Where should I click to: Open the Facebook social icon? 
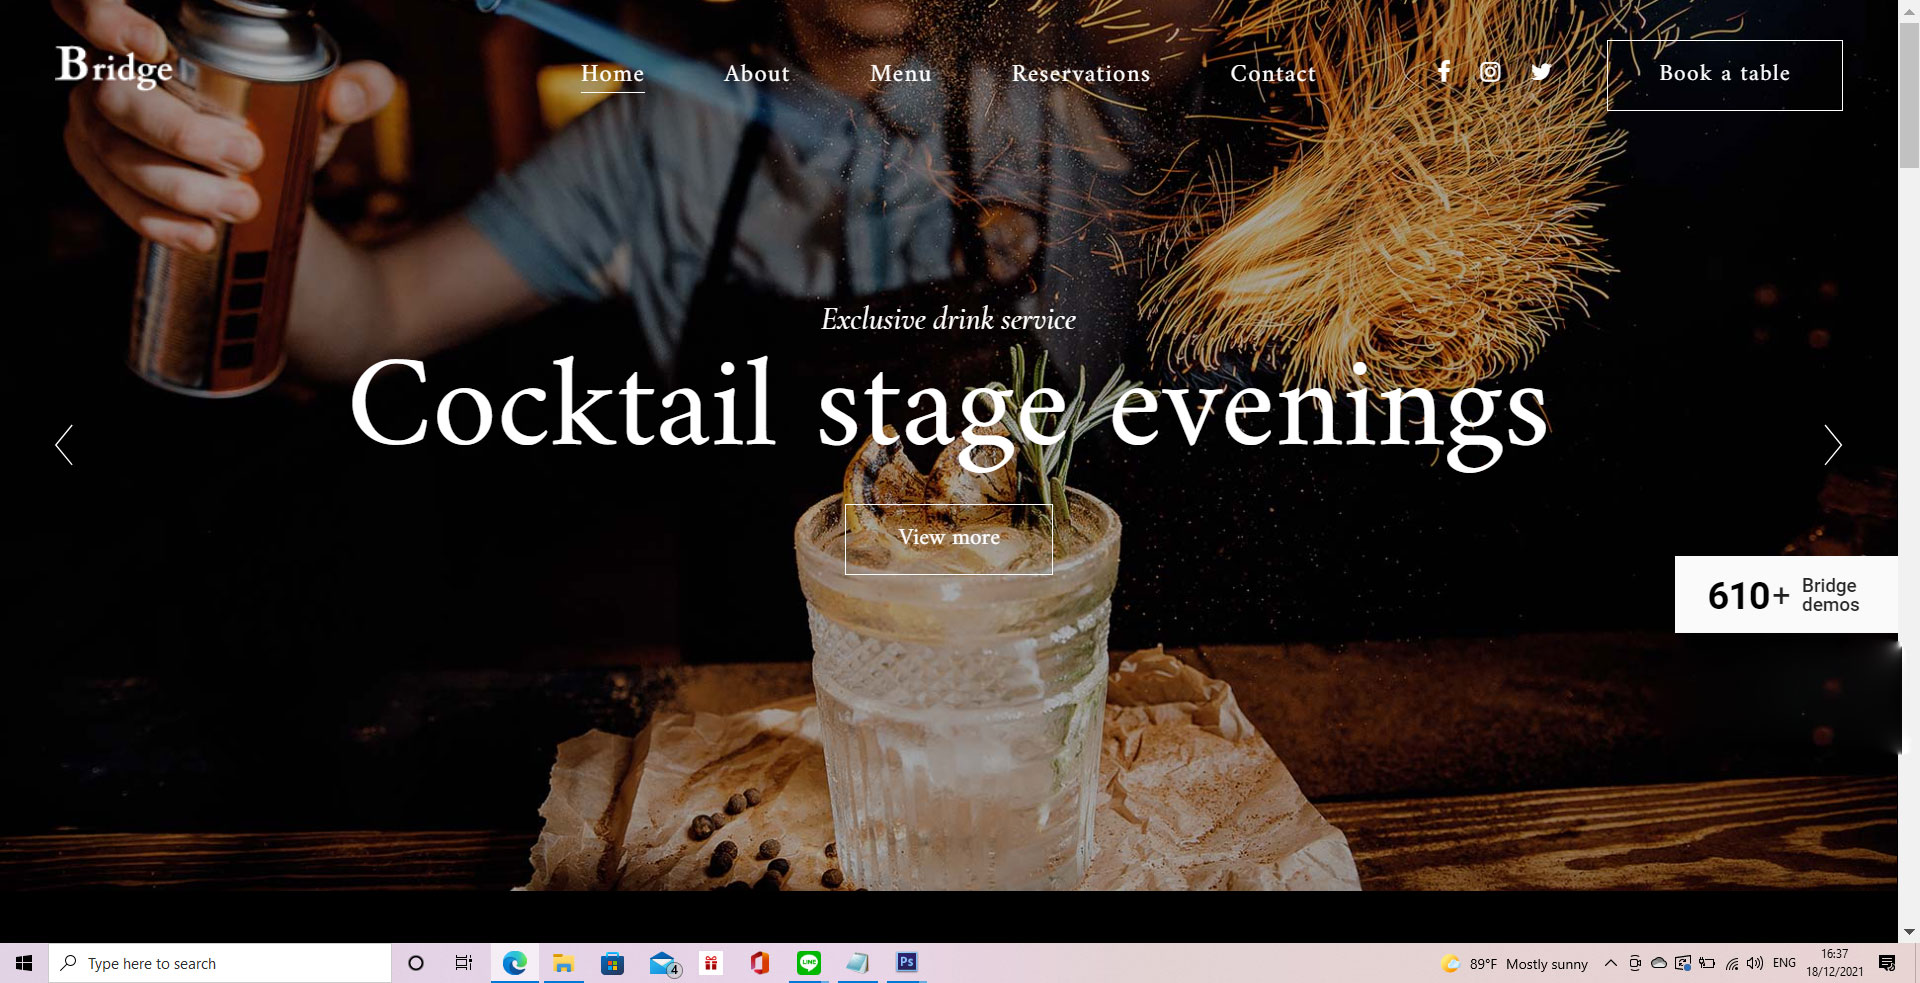tap(1444, 71)
